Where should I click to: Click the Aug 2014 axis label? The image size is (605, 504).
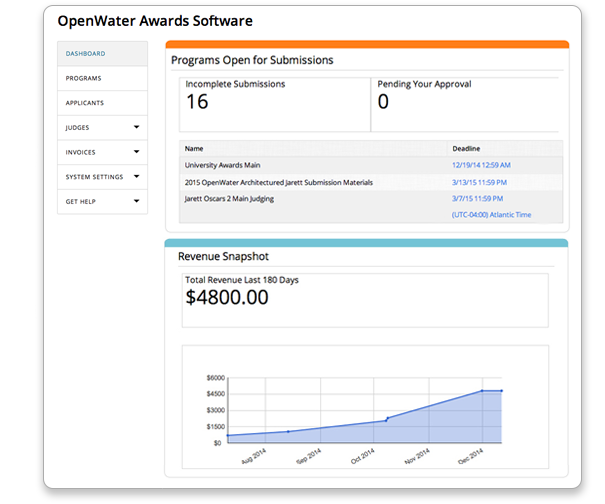pos(253,456)
